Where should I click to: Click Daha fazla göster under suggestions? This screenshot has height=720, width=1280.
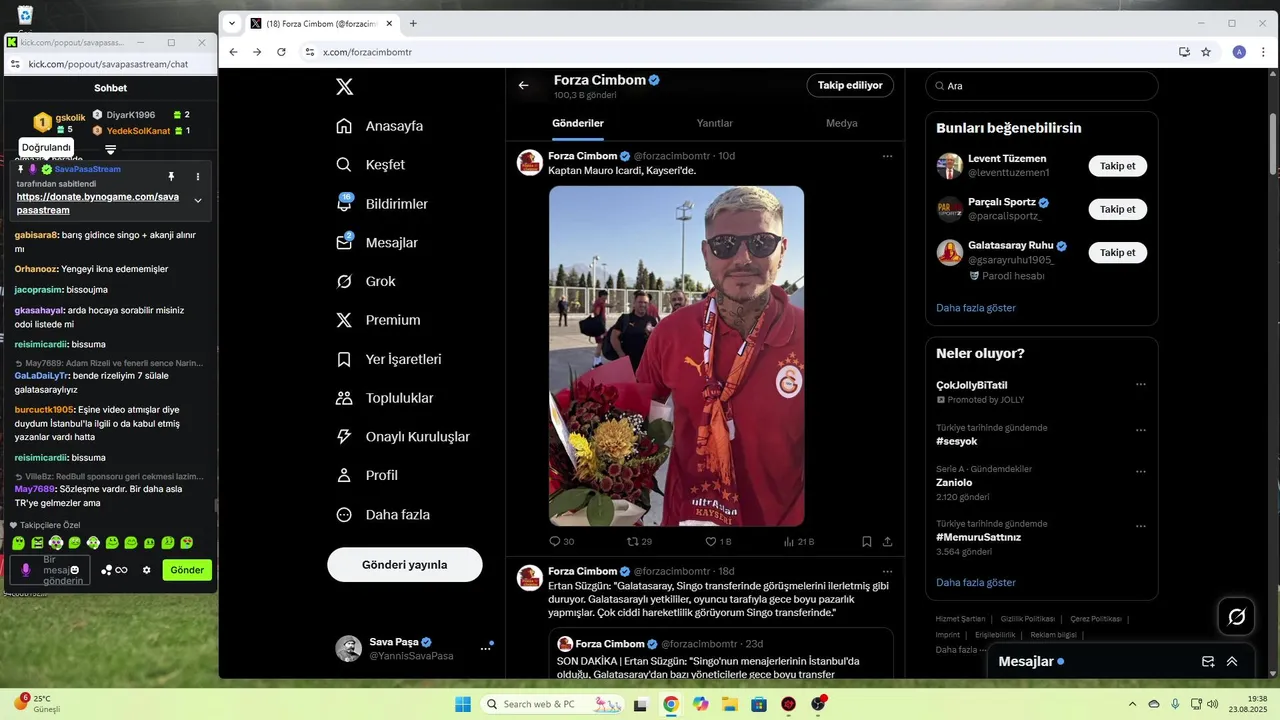pos(975,308)
